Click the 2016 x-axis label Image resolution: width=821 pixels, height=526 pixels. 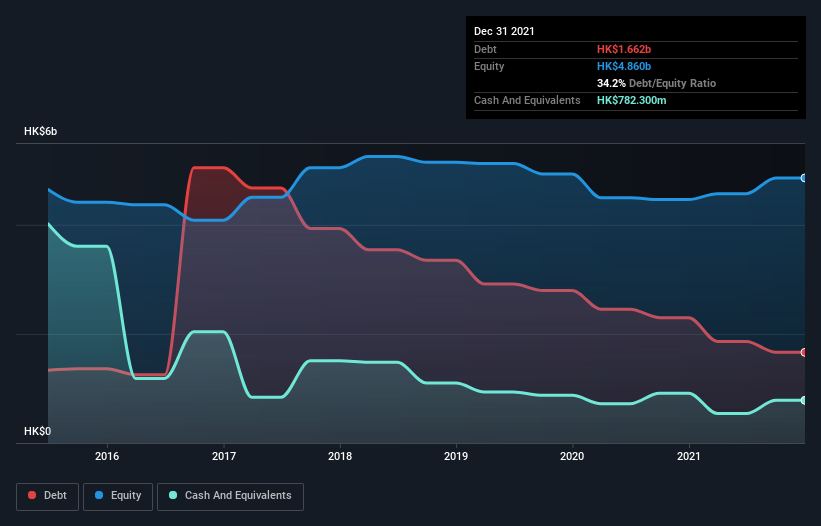(x=107, y=456)
